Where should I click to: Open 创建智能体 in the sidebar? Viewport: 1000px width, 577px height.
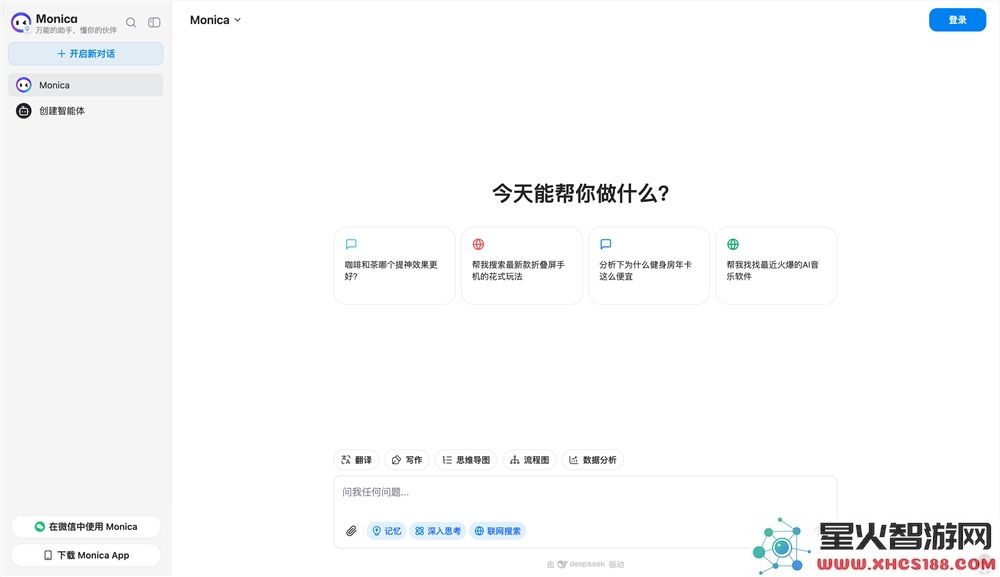pyautogui.click(x=85, y=111)
